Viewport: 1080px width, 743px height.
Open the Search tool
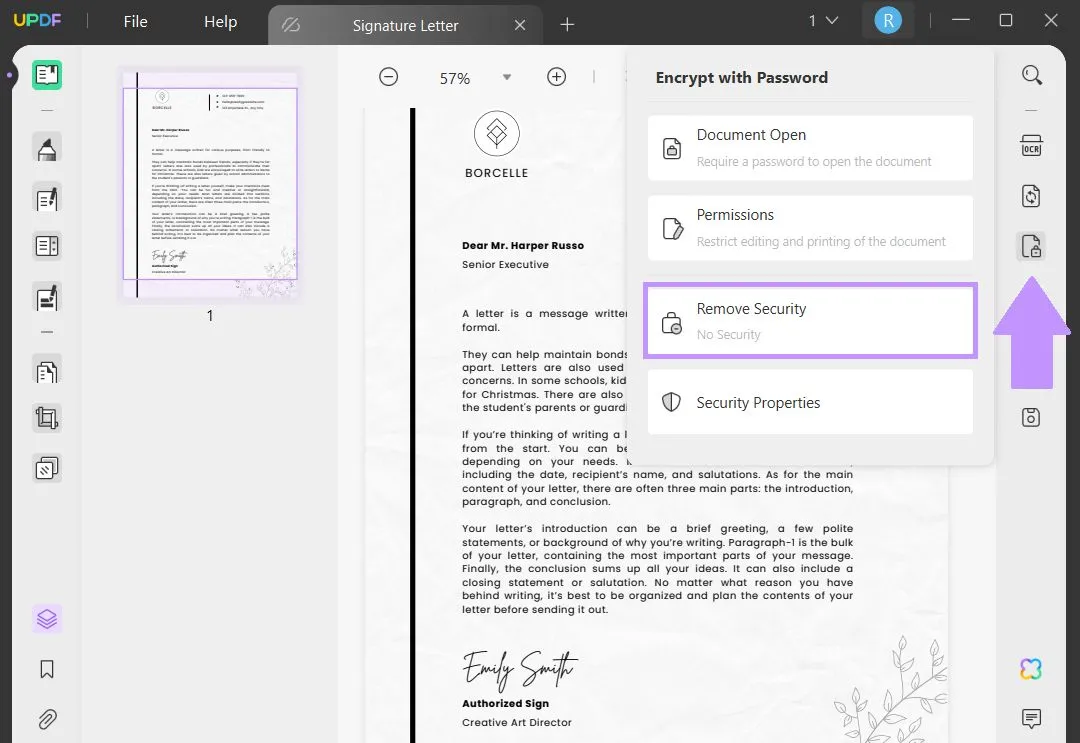pos(1030,74)
